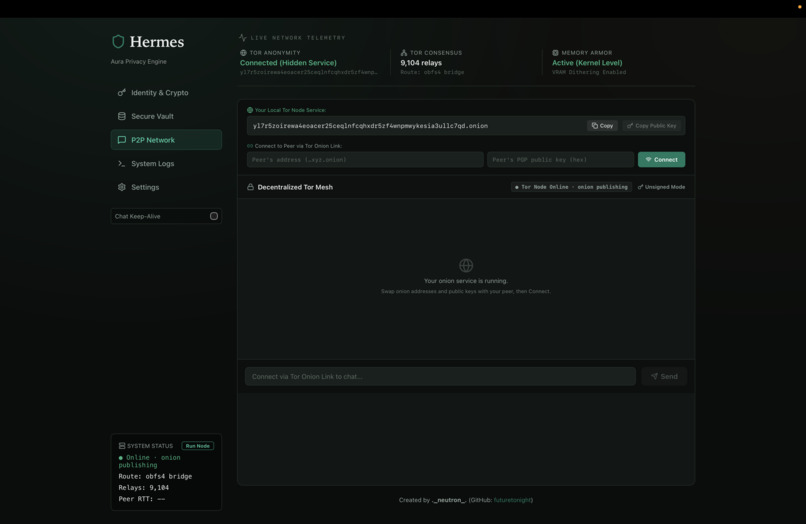Click the pulse icon beside Live Network Telemetry
The image size is (806, 524).
(243, 38)
